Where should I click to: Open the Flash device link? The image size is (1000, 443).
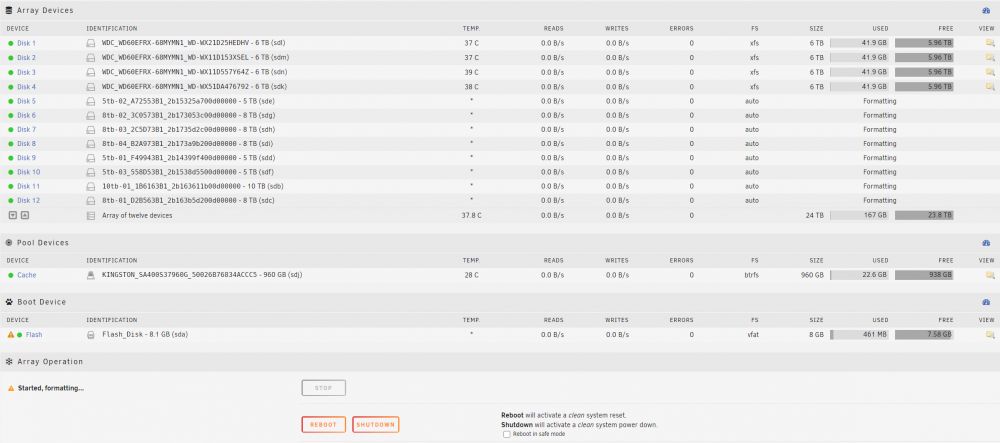(x=34, y=335)
